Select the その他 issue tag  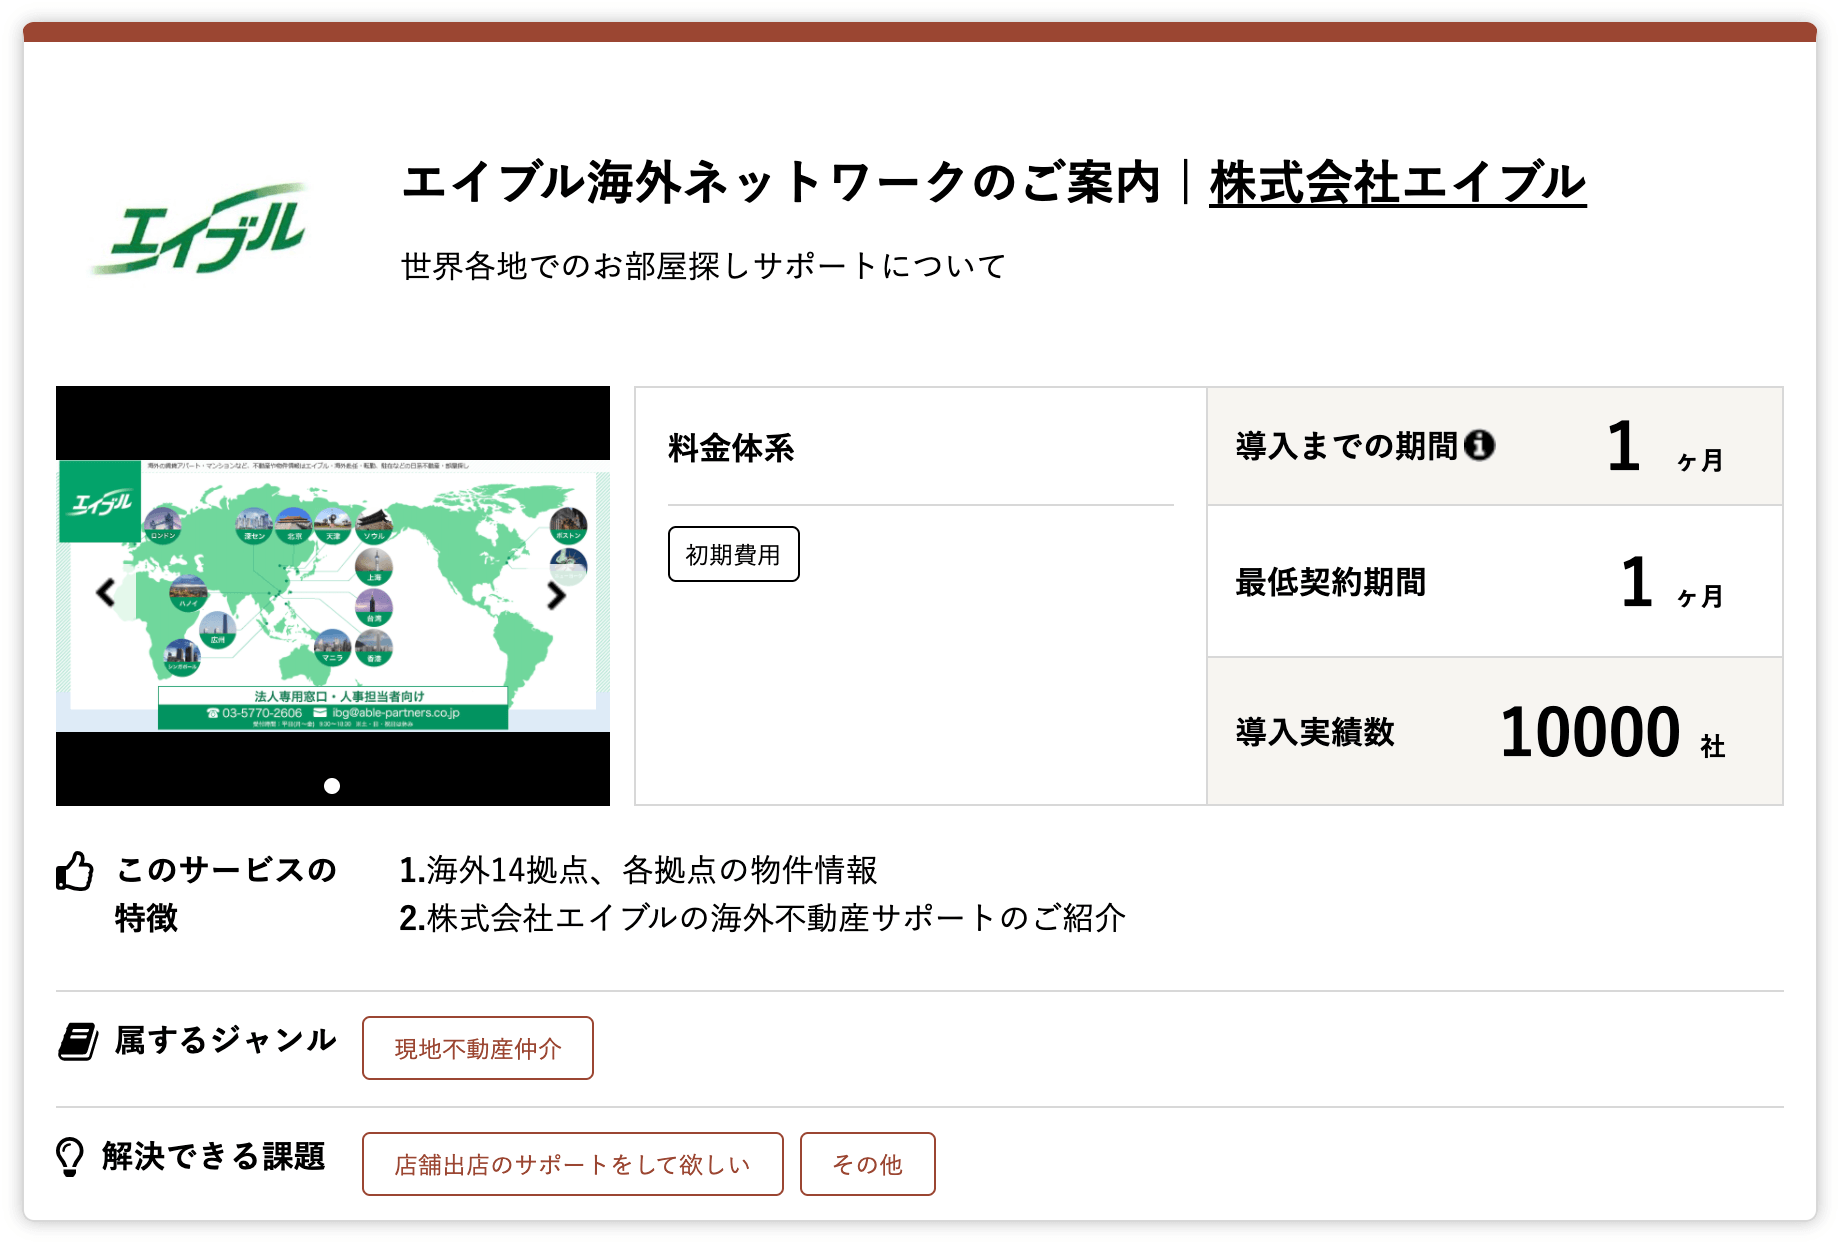click(868, 1164)
